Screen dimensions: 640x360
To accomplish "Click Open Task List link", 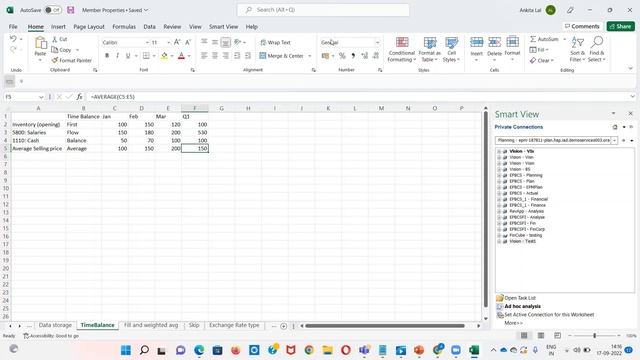I will (520, 298).
